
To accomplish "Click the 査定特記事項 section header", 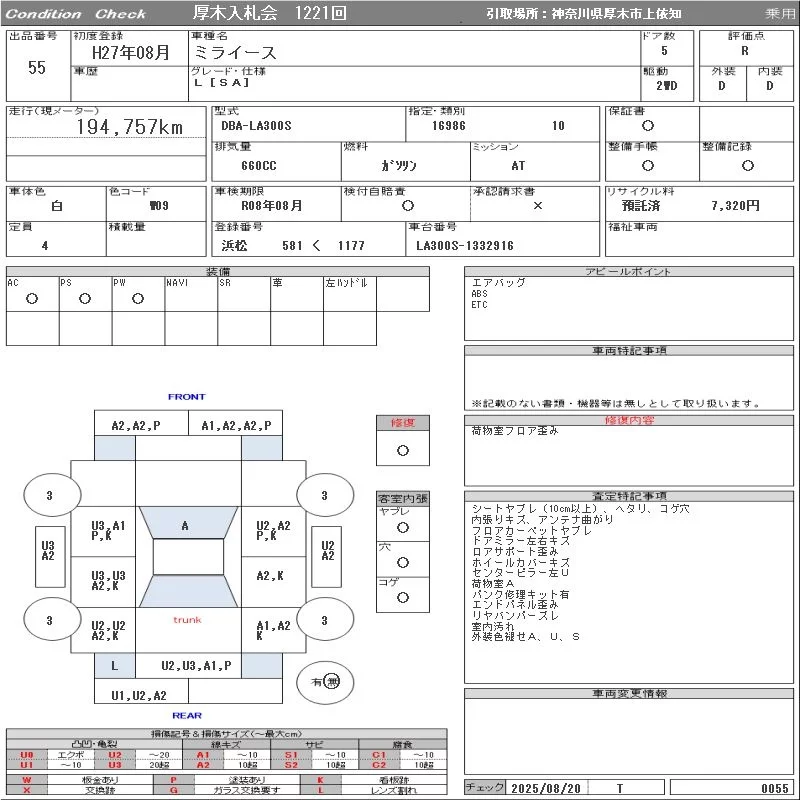I will click(630, 496).
